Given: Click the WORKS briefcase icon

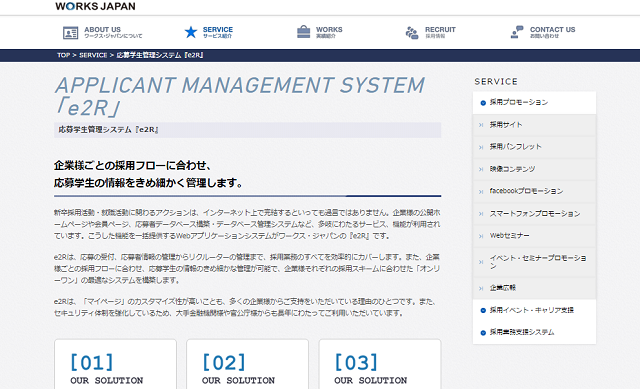Looking at the screenshot, I should point(303,32).
